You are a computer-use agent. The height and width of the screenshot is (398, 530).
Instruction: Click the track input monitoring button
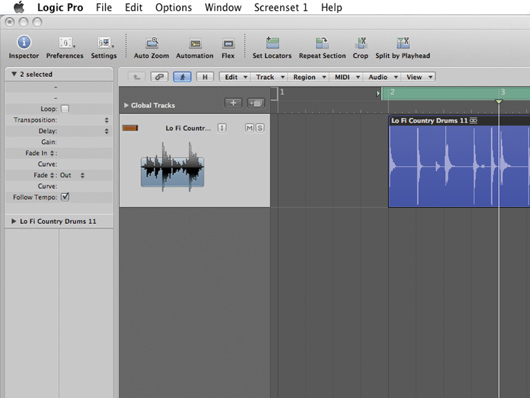coord(222,128)
